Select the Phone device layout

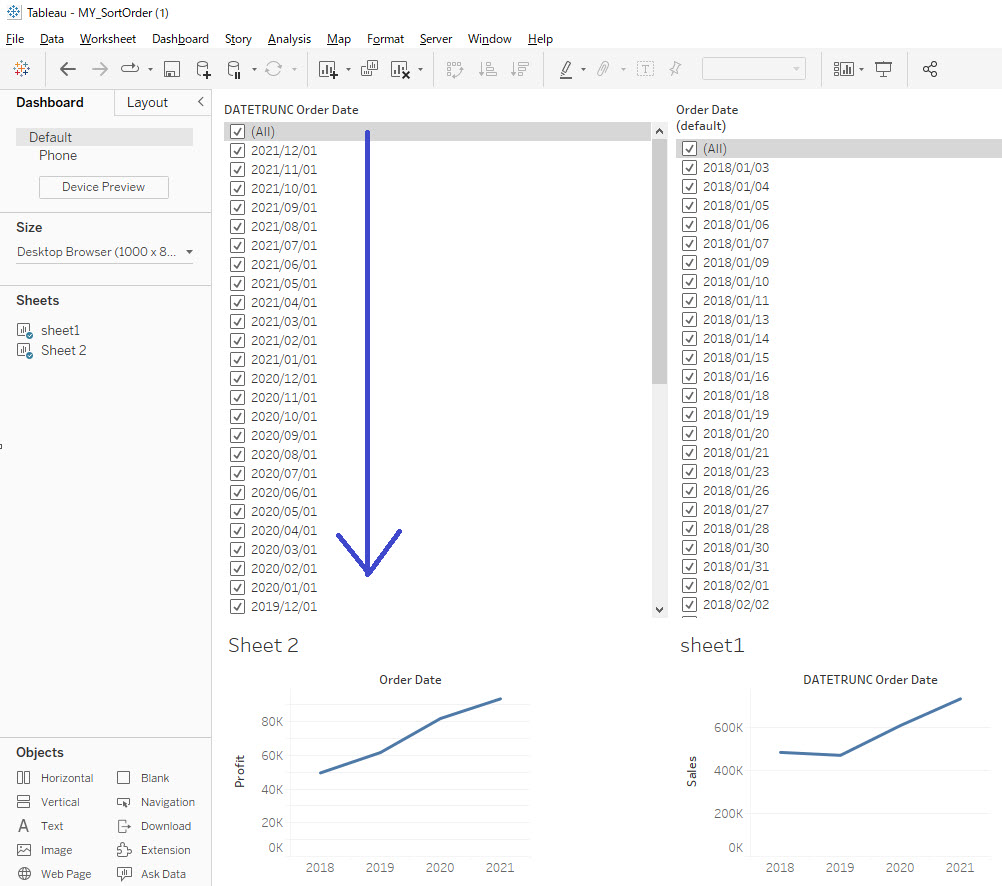pyautogui.click(x=58, y=155)
